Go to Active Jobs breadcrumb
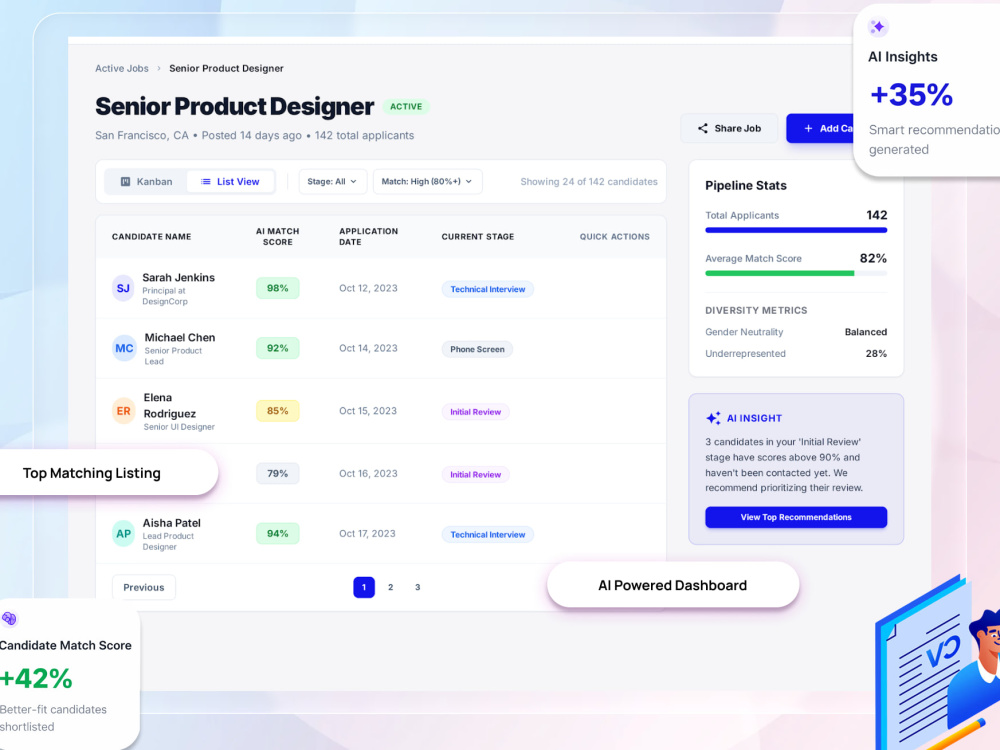 pos(122,68)
